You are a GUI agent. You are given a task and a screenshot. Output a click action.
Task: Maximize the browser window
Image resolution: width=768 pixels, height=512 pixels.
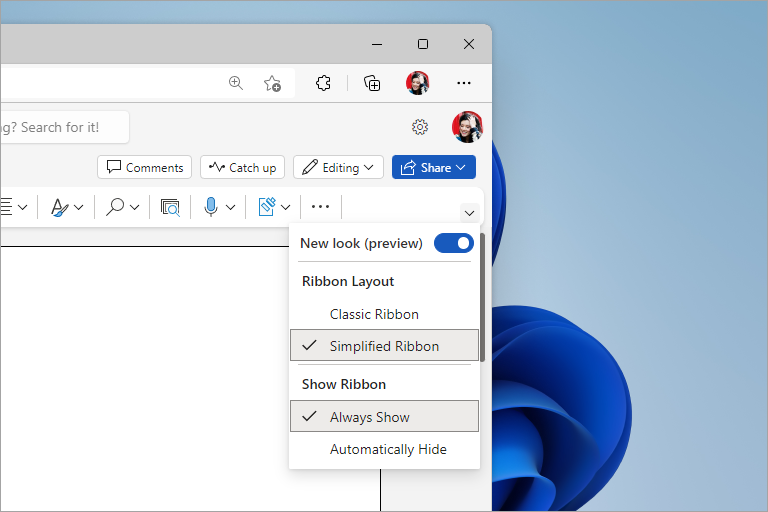tap(423, 44)
